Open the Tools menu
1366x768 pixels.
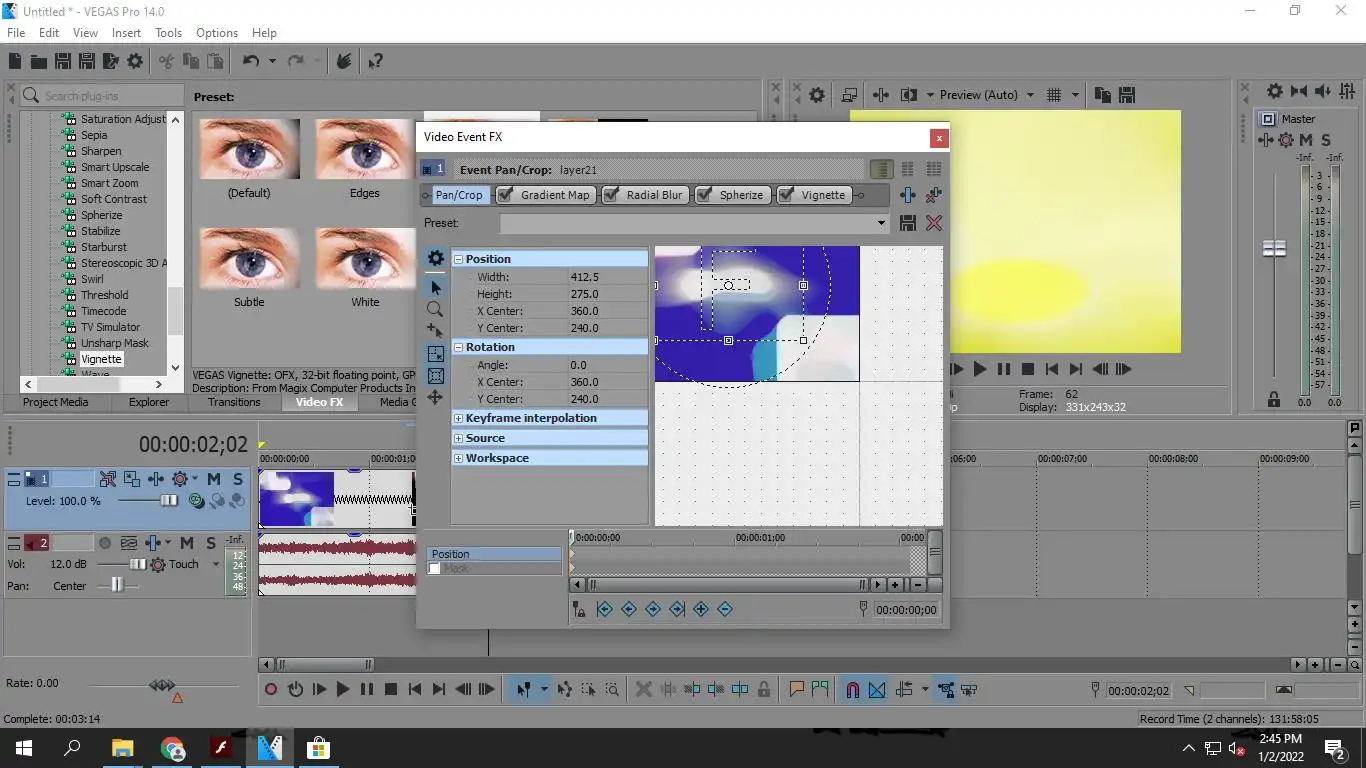coord(168,33)
